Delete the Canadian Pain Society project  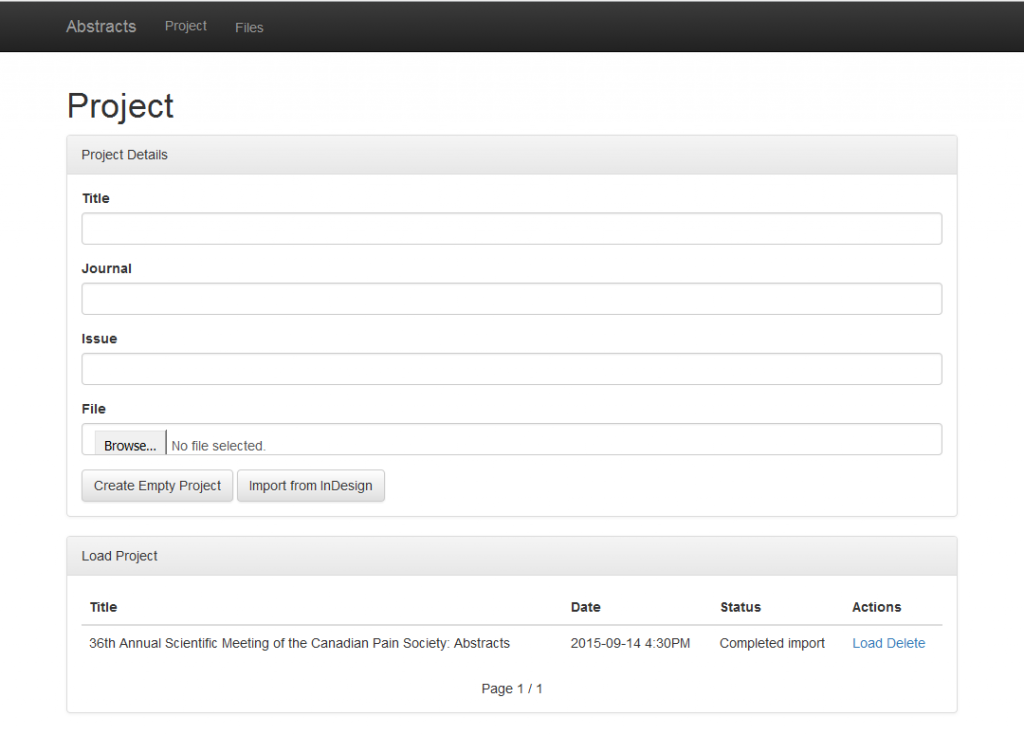(x=907, y=643)
